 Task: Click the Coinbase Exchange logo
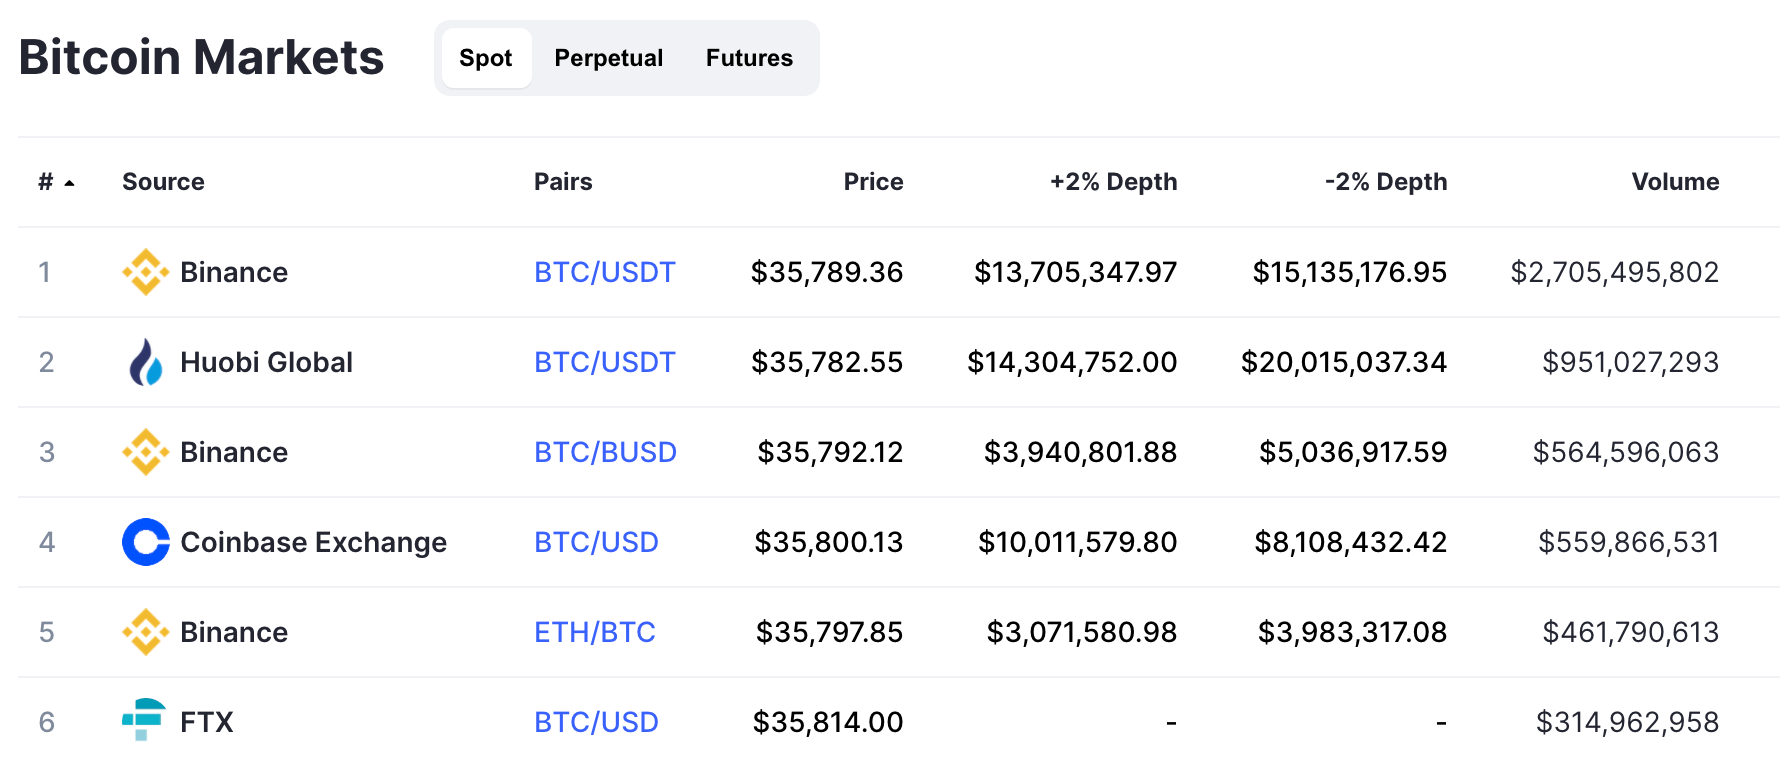(x=146, y=541)
